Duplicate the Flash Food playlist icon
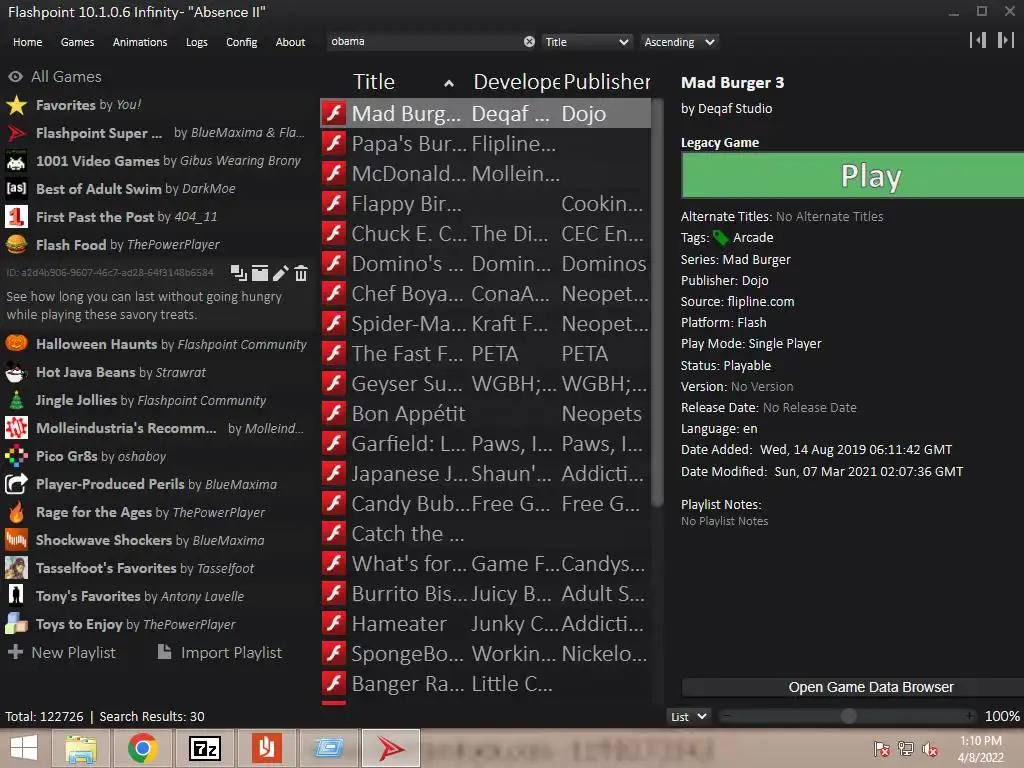The width and height of the screenshot is (1024, 768). pos(239,273)
